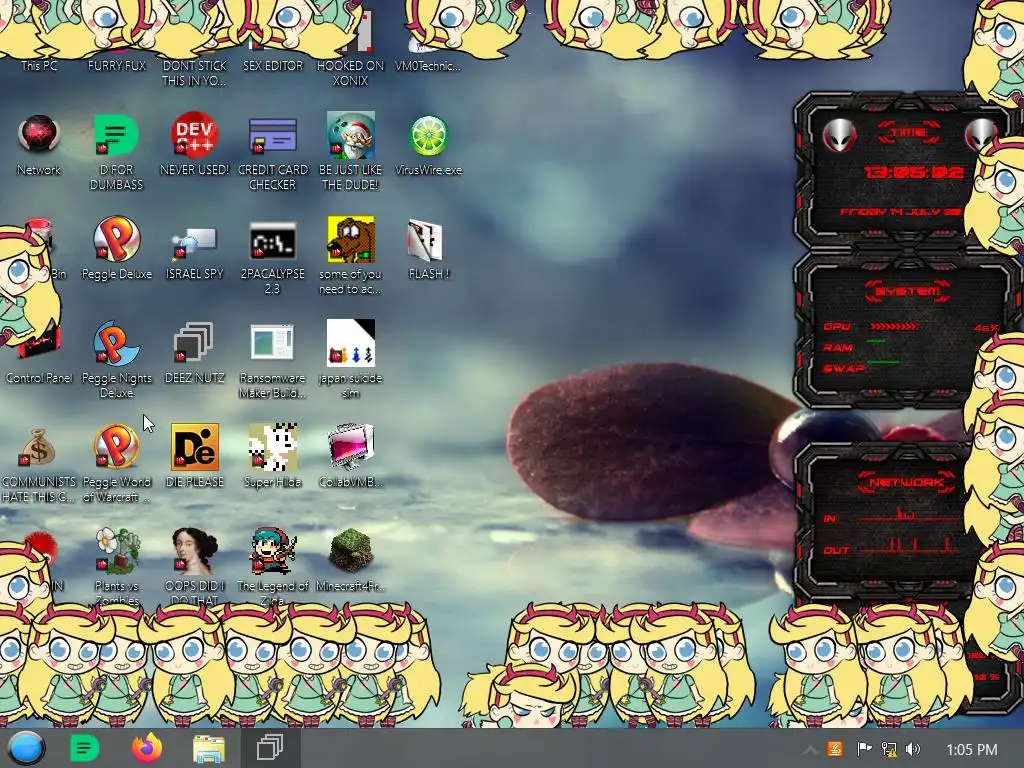Open File Explorer from the taskbar
1024x768 pixels.
209,748
